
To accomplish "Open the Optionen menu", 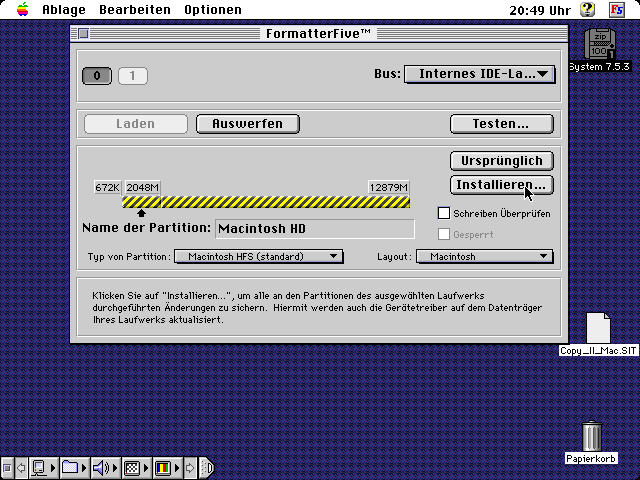I will pyautogui.click(x=212, y=10).
